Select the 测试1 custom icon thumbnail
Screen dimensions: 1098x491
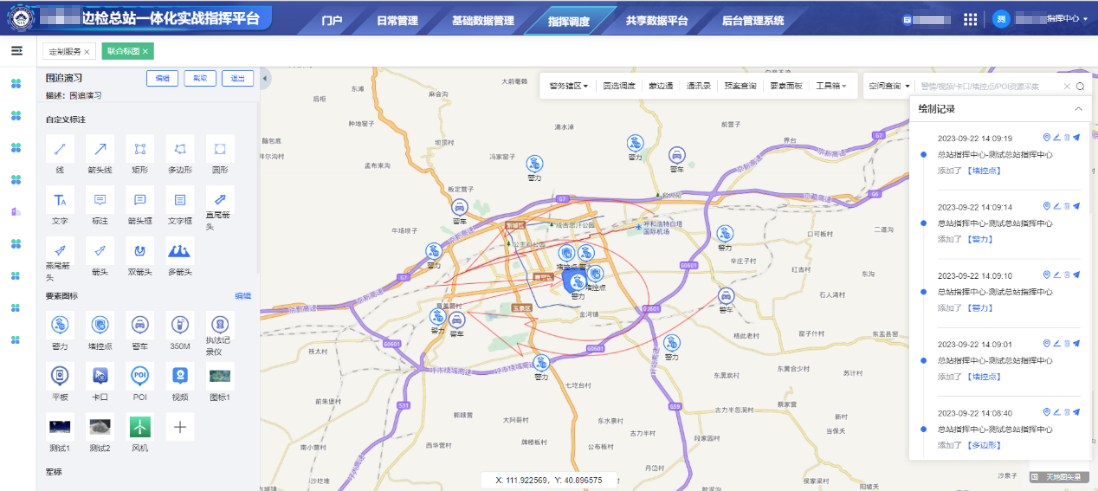pos(60,427)
